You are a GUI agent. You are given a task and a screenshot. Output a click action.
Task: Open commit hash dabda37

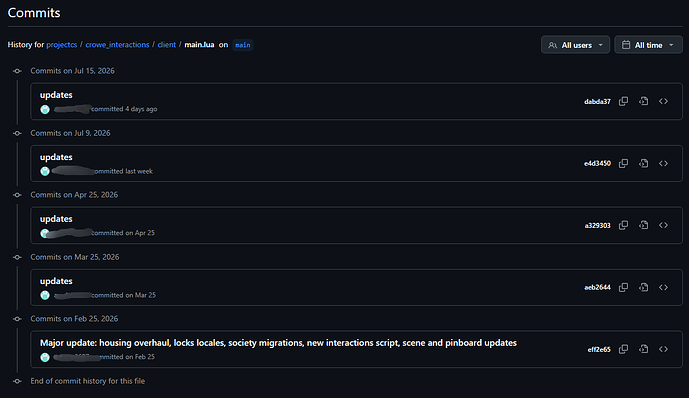tap(597, 101)
